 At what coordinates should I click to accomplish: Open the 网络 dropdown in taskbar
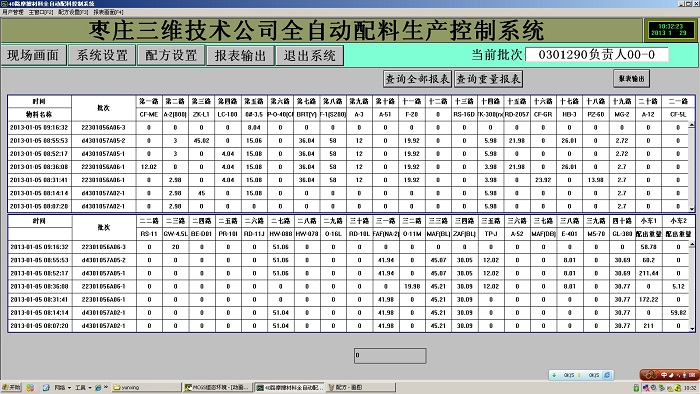pos(62,387)
